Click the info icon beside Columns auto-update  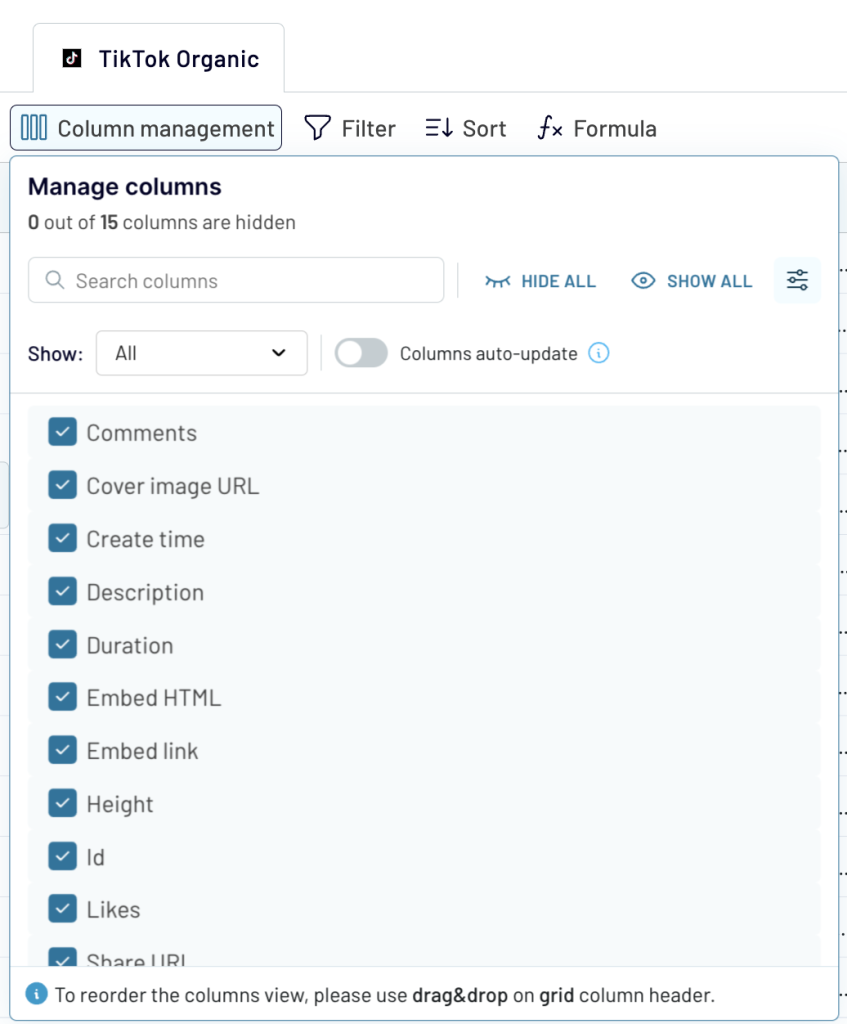pyautogui.click(x=598, y=353)
